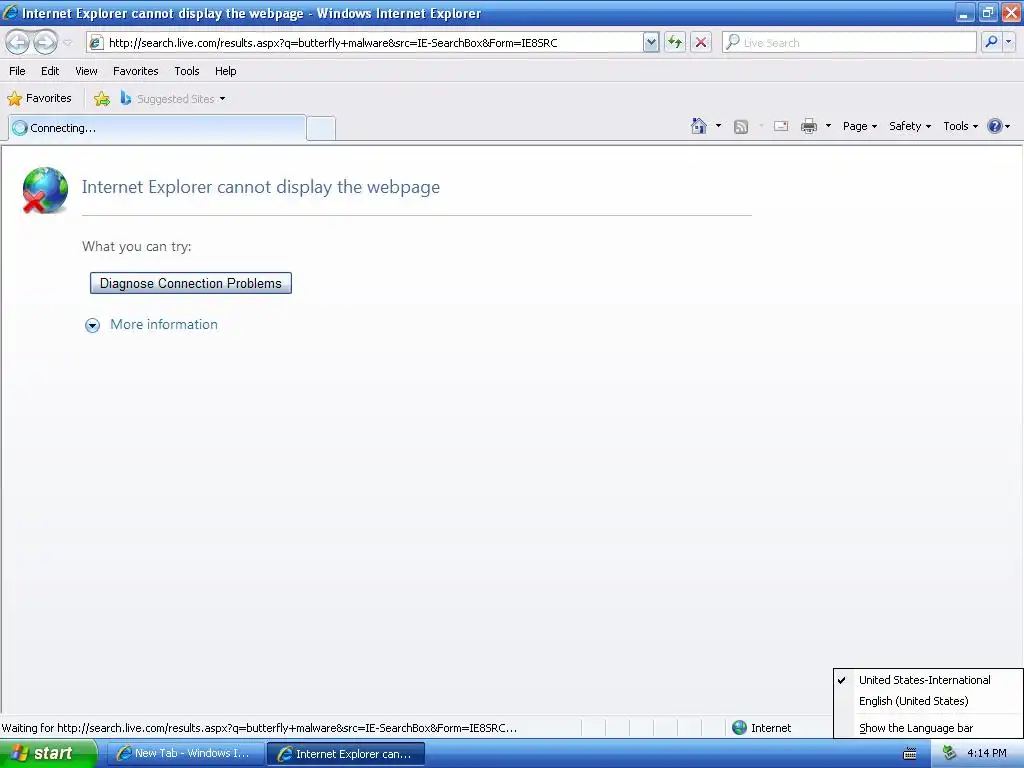Click the Print icon
Image resolution: width=1024 pixels, height=768 pixels.
808,126
